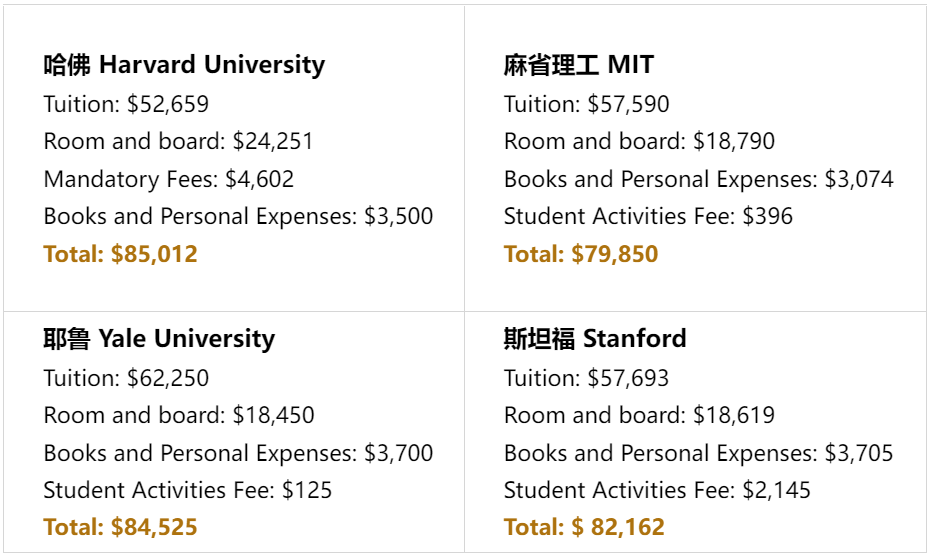This screenshot has height=558, width=931.
Task: Click MIT's Room and board $18,790 line
Action: coord(639,142)
